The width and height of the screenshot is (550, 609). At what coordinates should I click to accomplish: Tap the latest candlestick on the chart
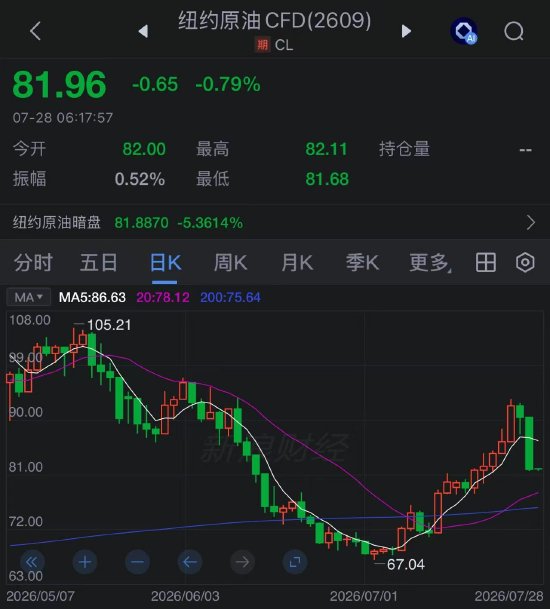(x=538, y=469)
